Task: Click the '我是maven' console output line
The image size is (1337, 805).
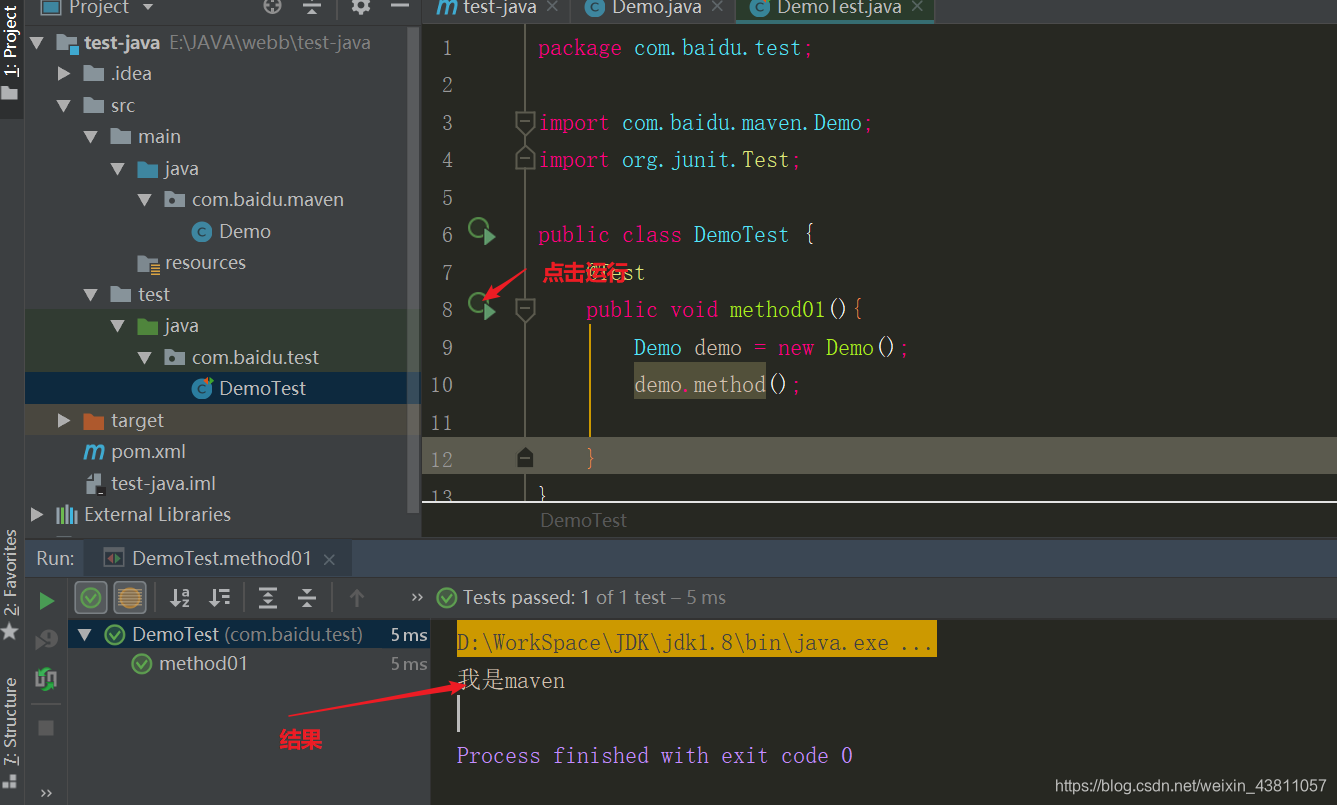Action: 511,681
